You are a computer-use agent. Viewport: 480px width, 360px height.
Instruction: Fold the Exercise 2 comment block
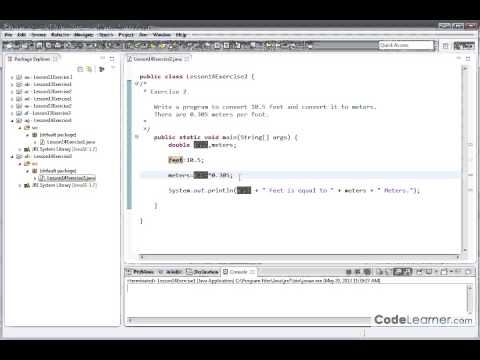[x=137, y=83]
